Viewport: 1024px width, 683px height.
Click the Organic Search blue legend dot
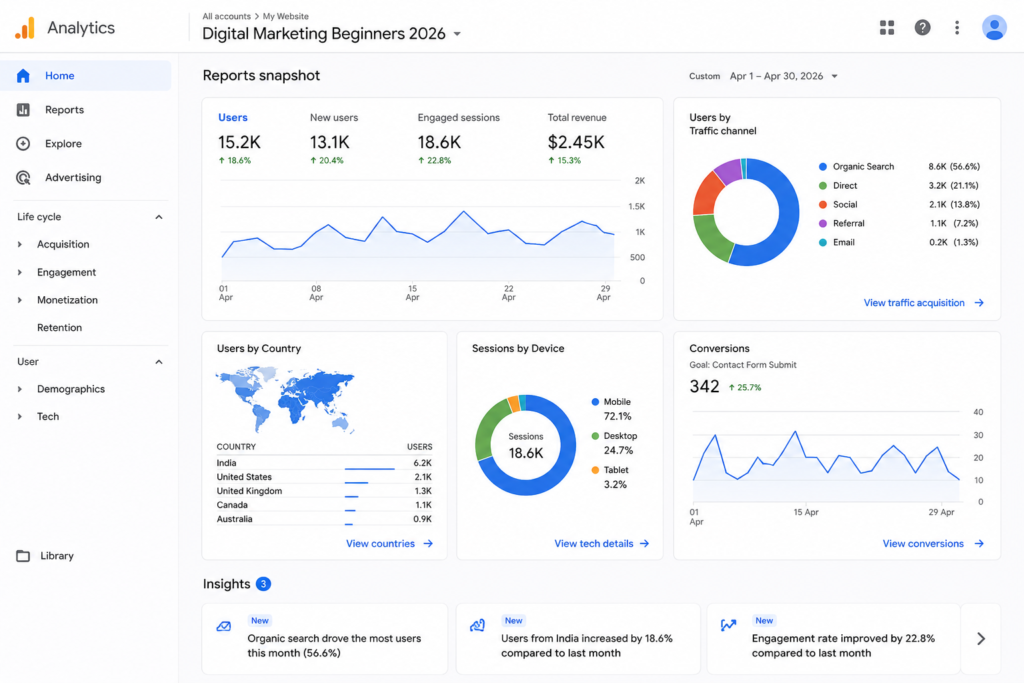(823, 167)
